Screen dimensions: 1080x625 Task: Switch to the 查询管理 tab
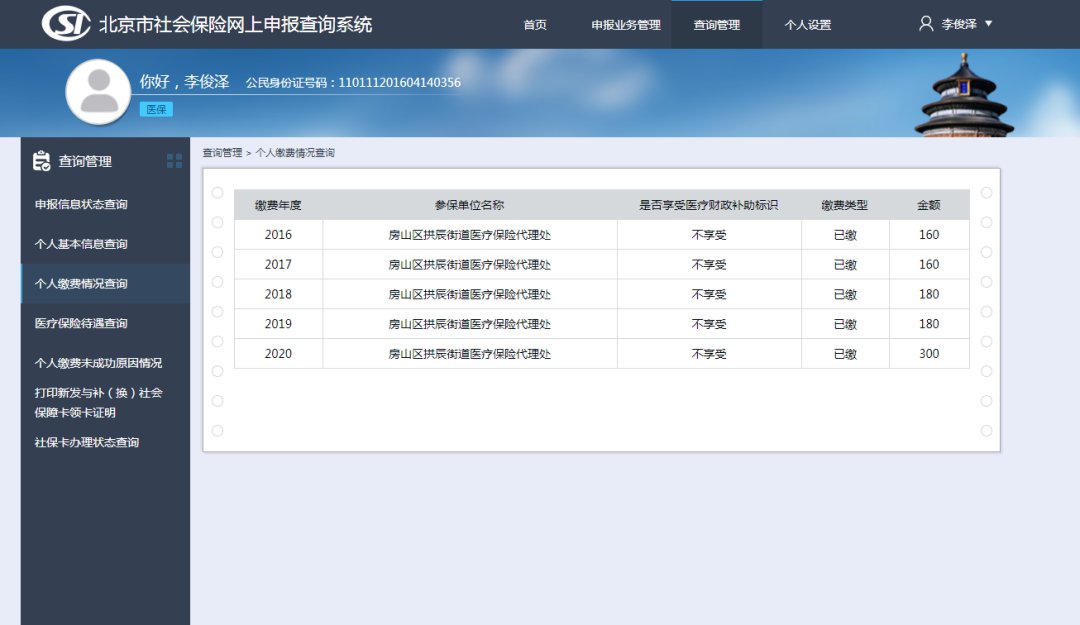point(717,25)
